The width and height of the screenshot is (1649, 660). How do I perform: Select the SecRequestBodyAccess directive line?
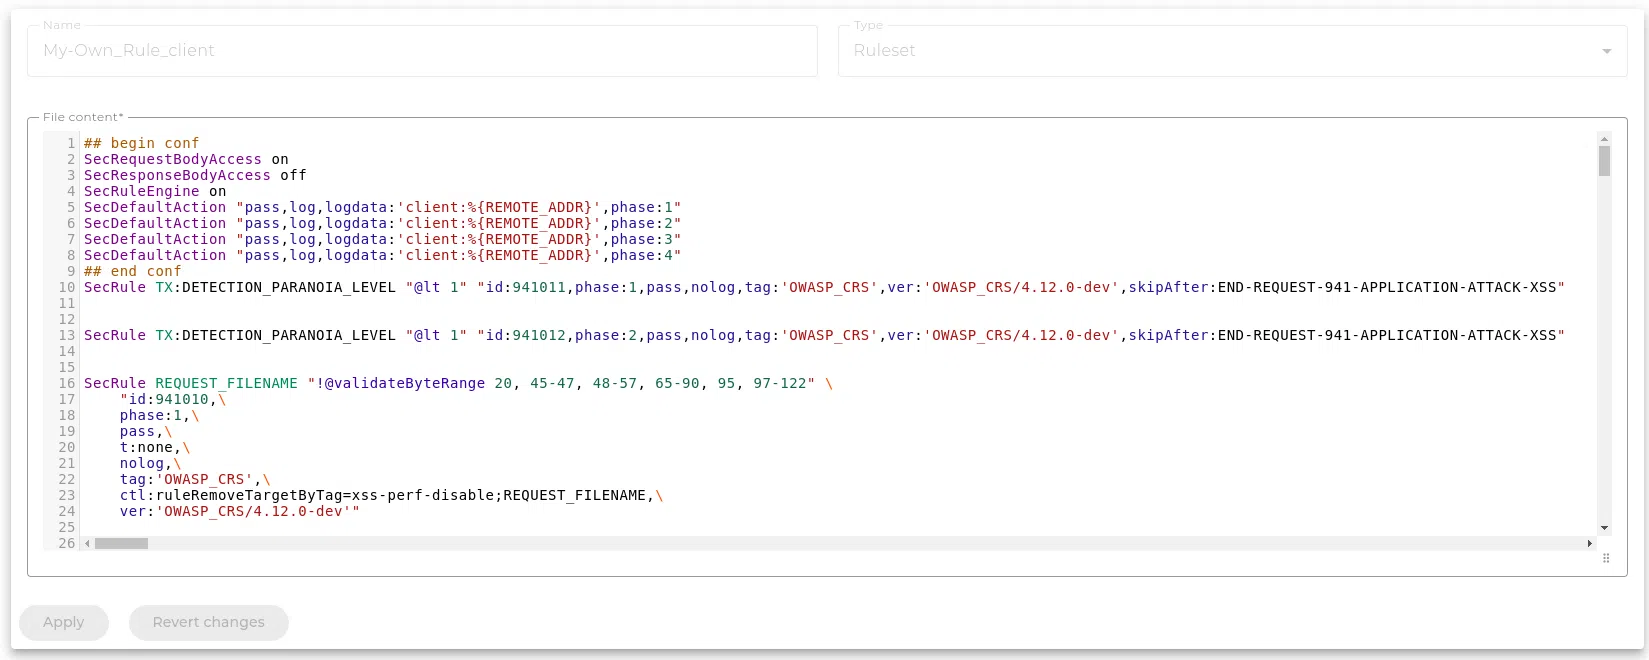(x=172, y=159)
